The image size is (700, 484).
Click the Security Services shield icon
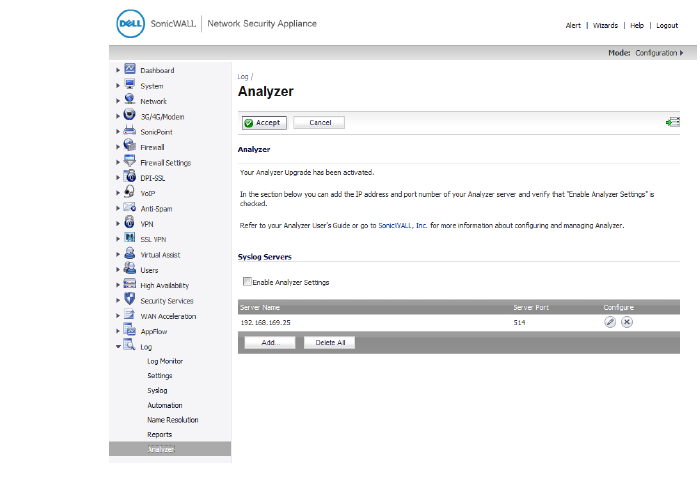pyautogui.click(x=129, y=299)
